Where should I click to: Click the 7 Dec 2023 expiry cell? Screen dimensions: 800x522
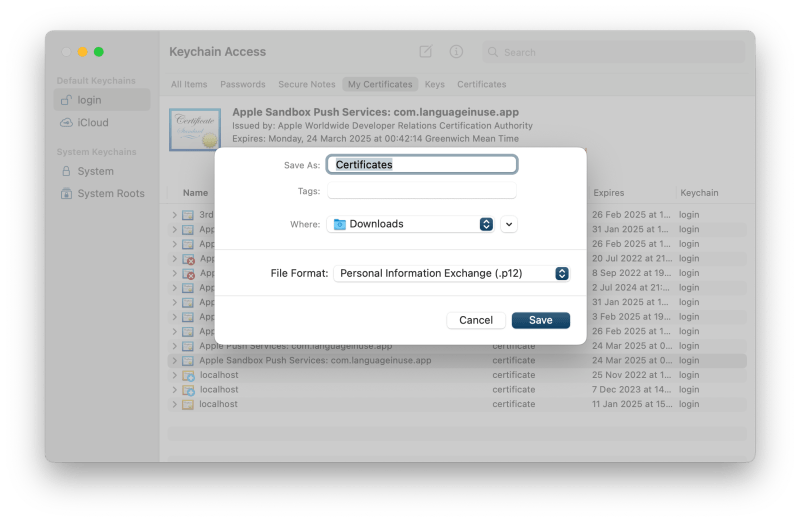pyautogui.click(x=631, y=389)
